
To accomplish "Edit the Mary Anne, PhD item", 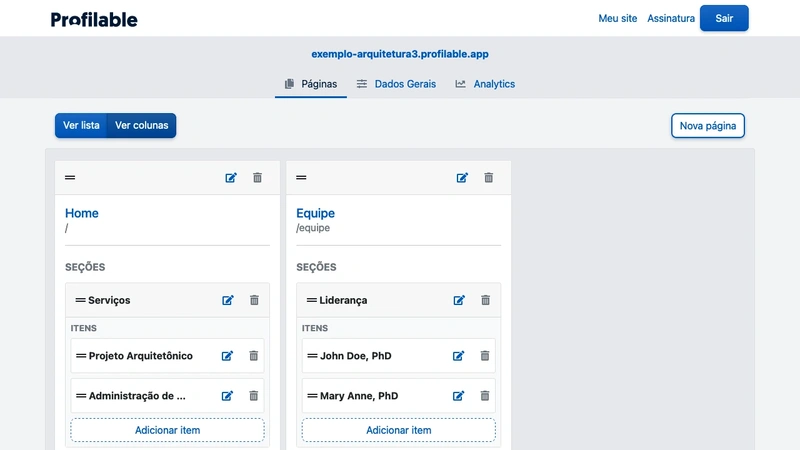I will [x=459, y=396].
